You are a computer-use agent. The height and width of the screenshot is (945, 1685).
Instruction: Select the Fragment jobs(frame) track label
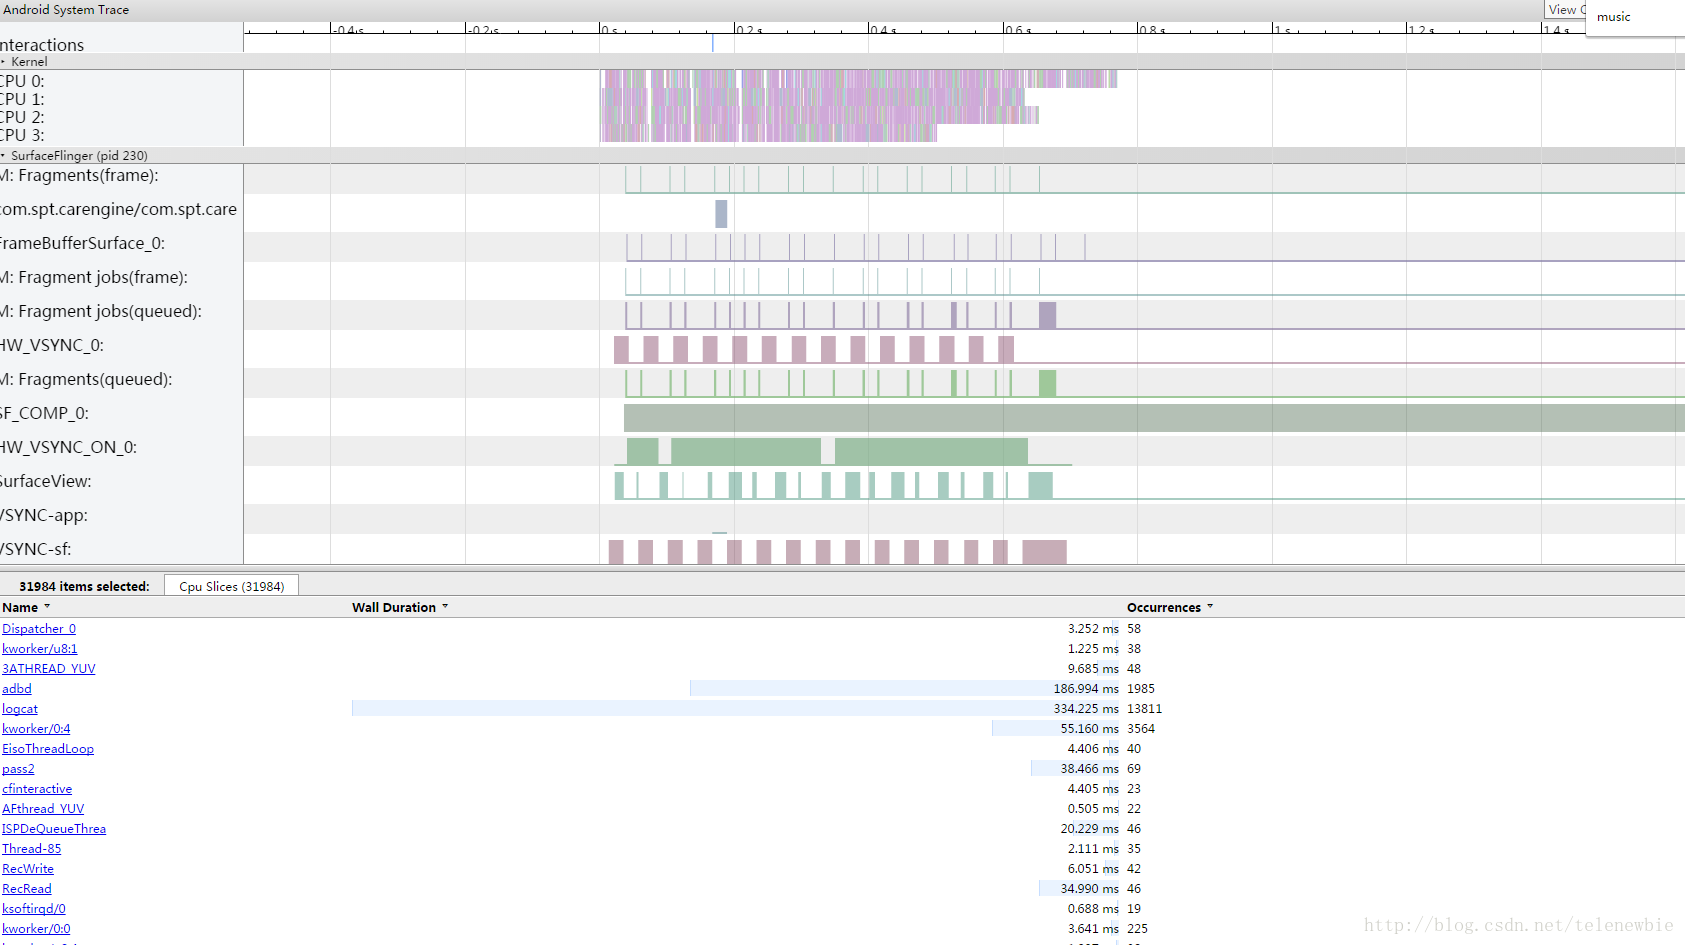94,277
